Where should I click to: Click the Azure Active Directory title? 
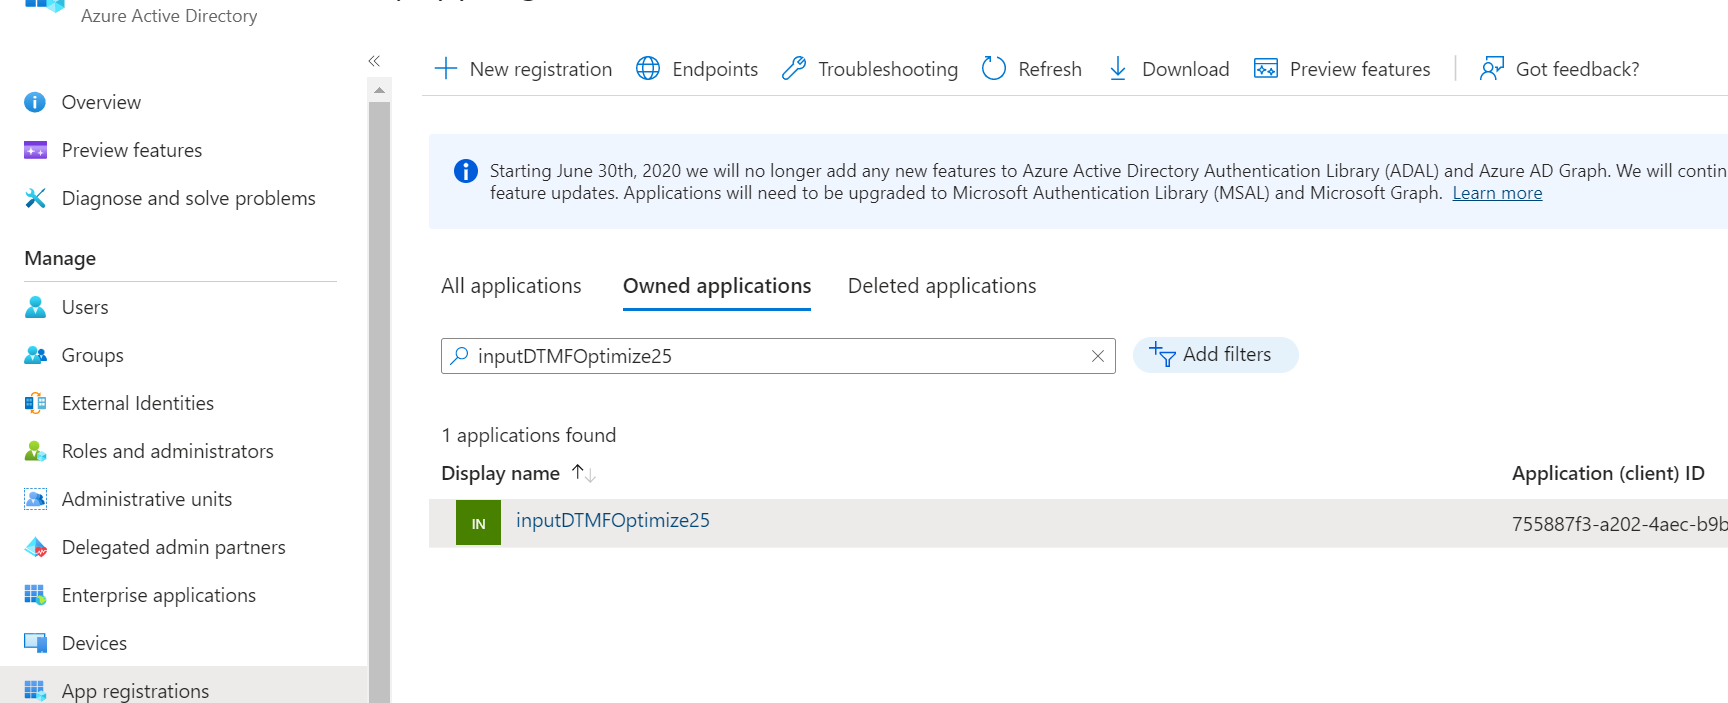169,16
